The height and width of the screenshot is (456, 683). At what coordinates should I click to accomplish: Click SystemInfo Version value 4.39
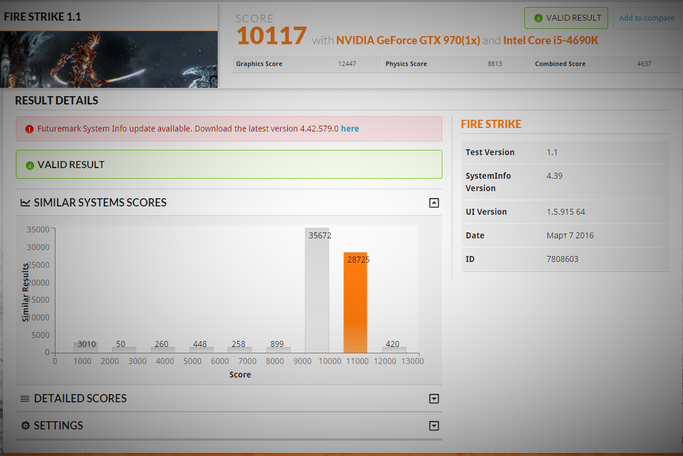coord(555,176)
